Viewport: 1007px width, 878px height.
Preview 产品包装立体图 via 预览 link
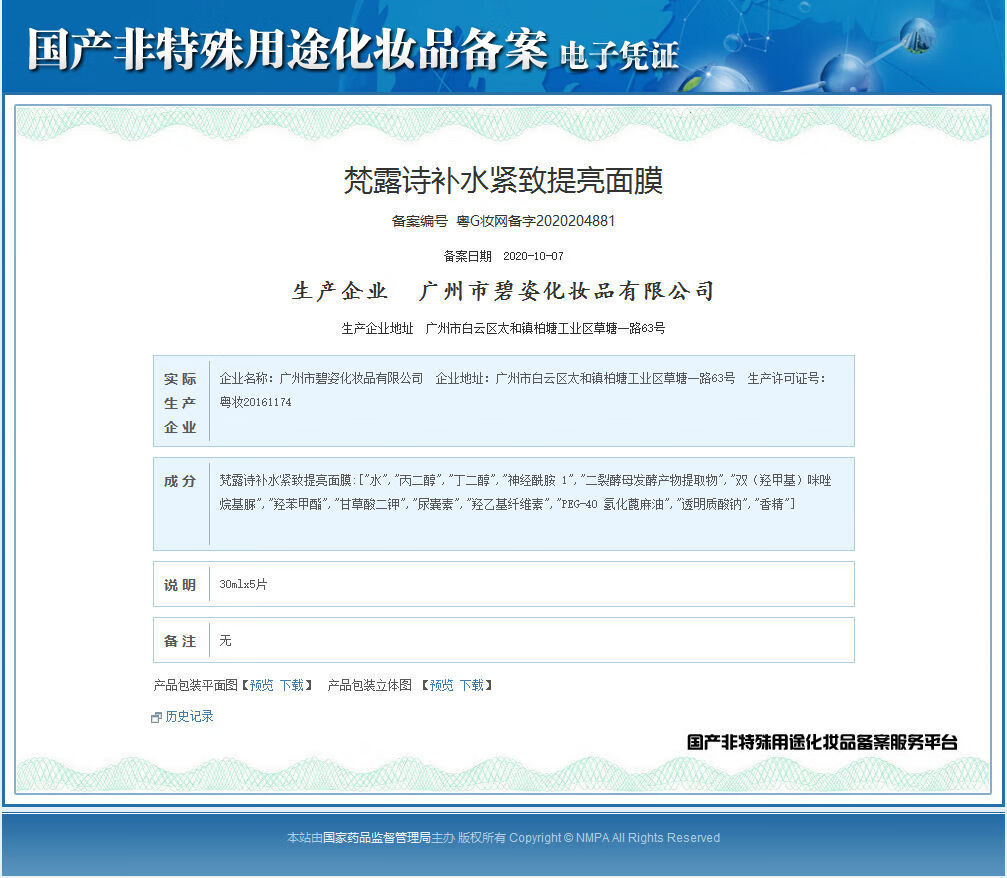tap(441, 685)
